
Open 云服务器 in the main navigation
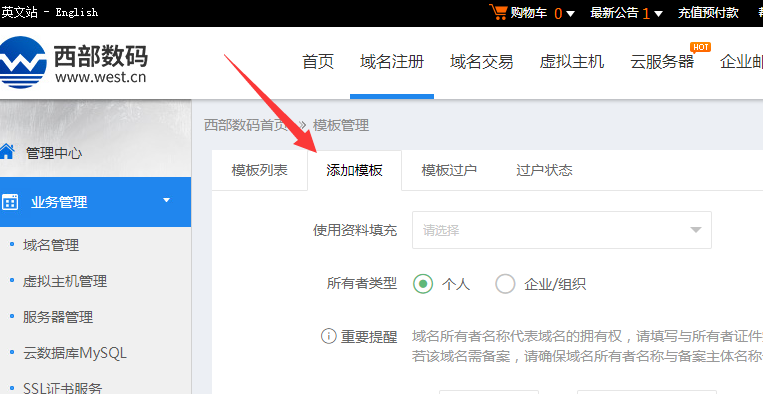(x=662, y=62)
